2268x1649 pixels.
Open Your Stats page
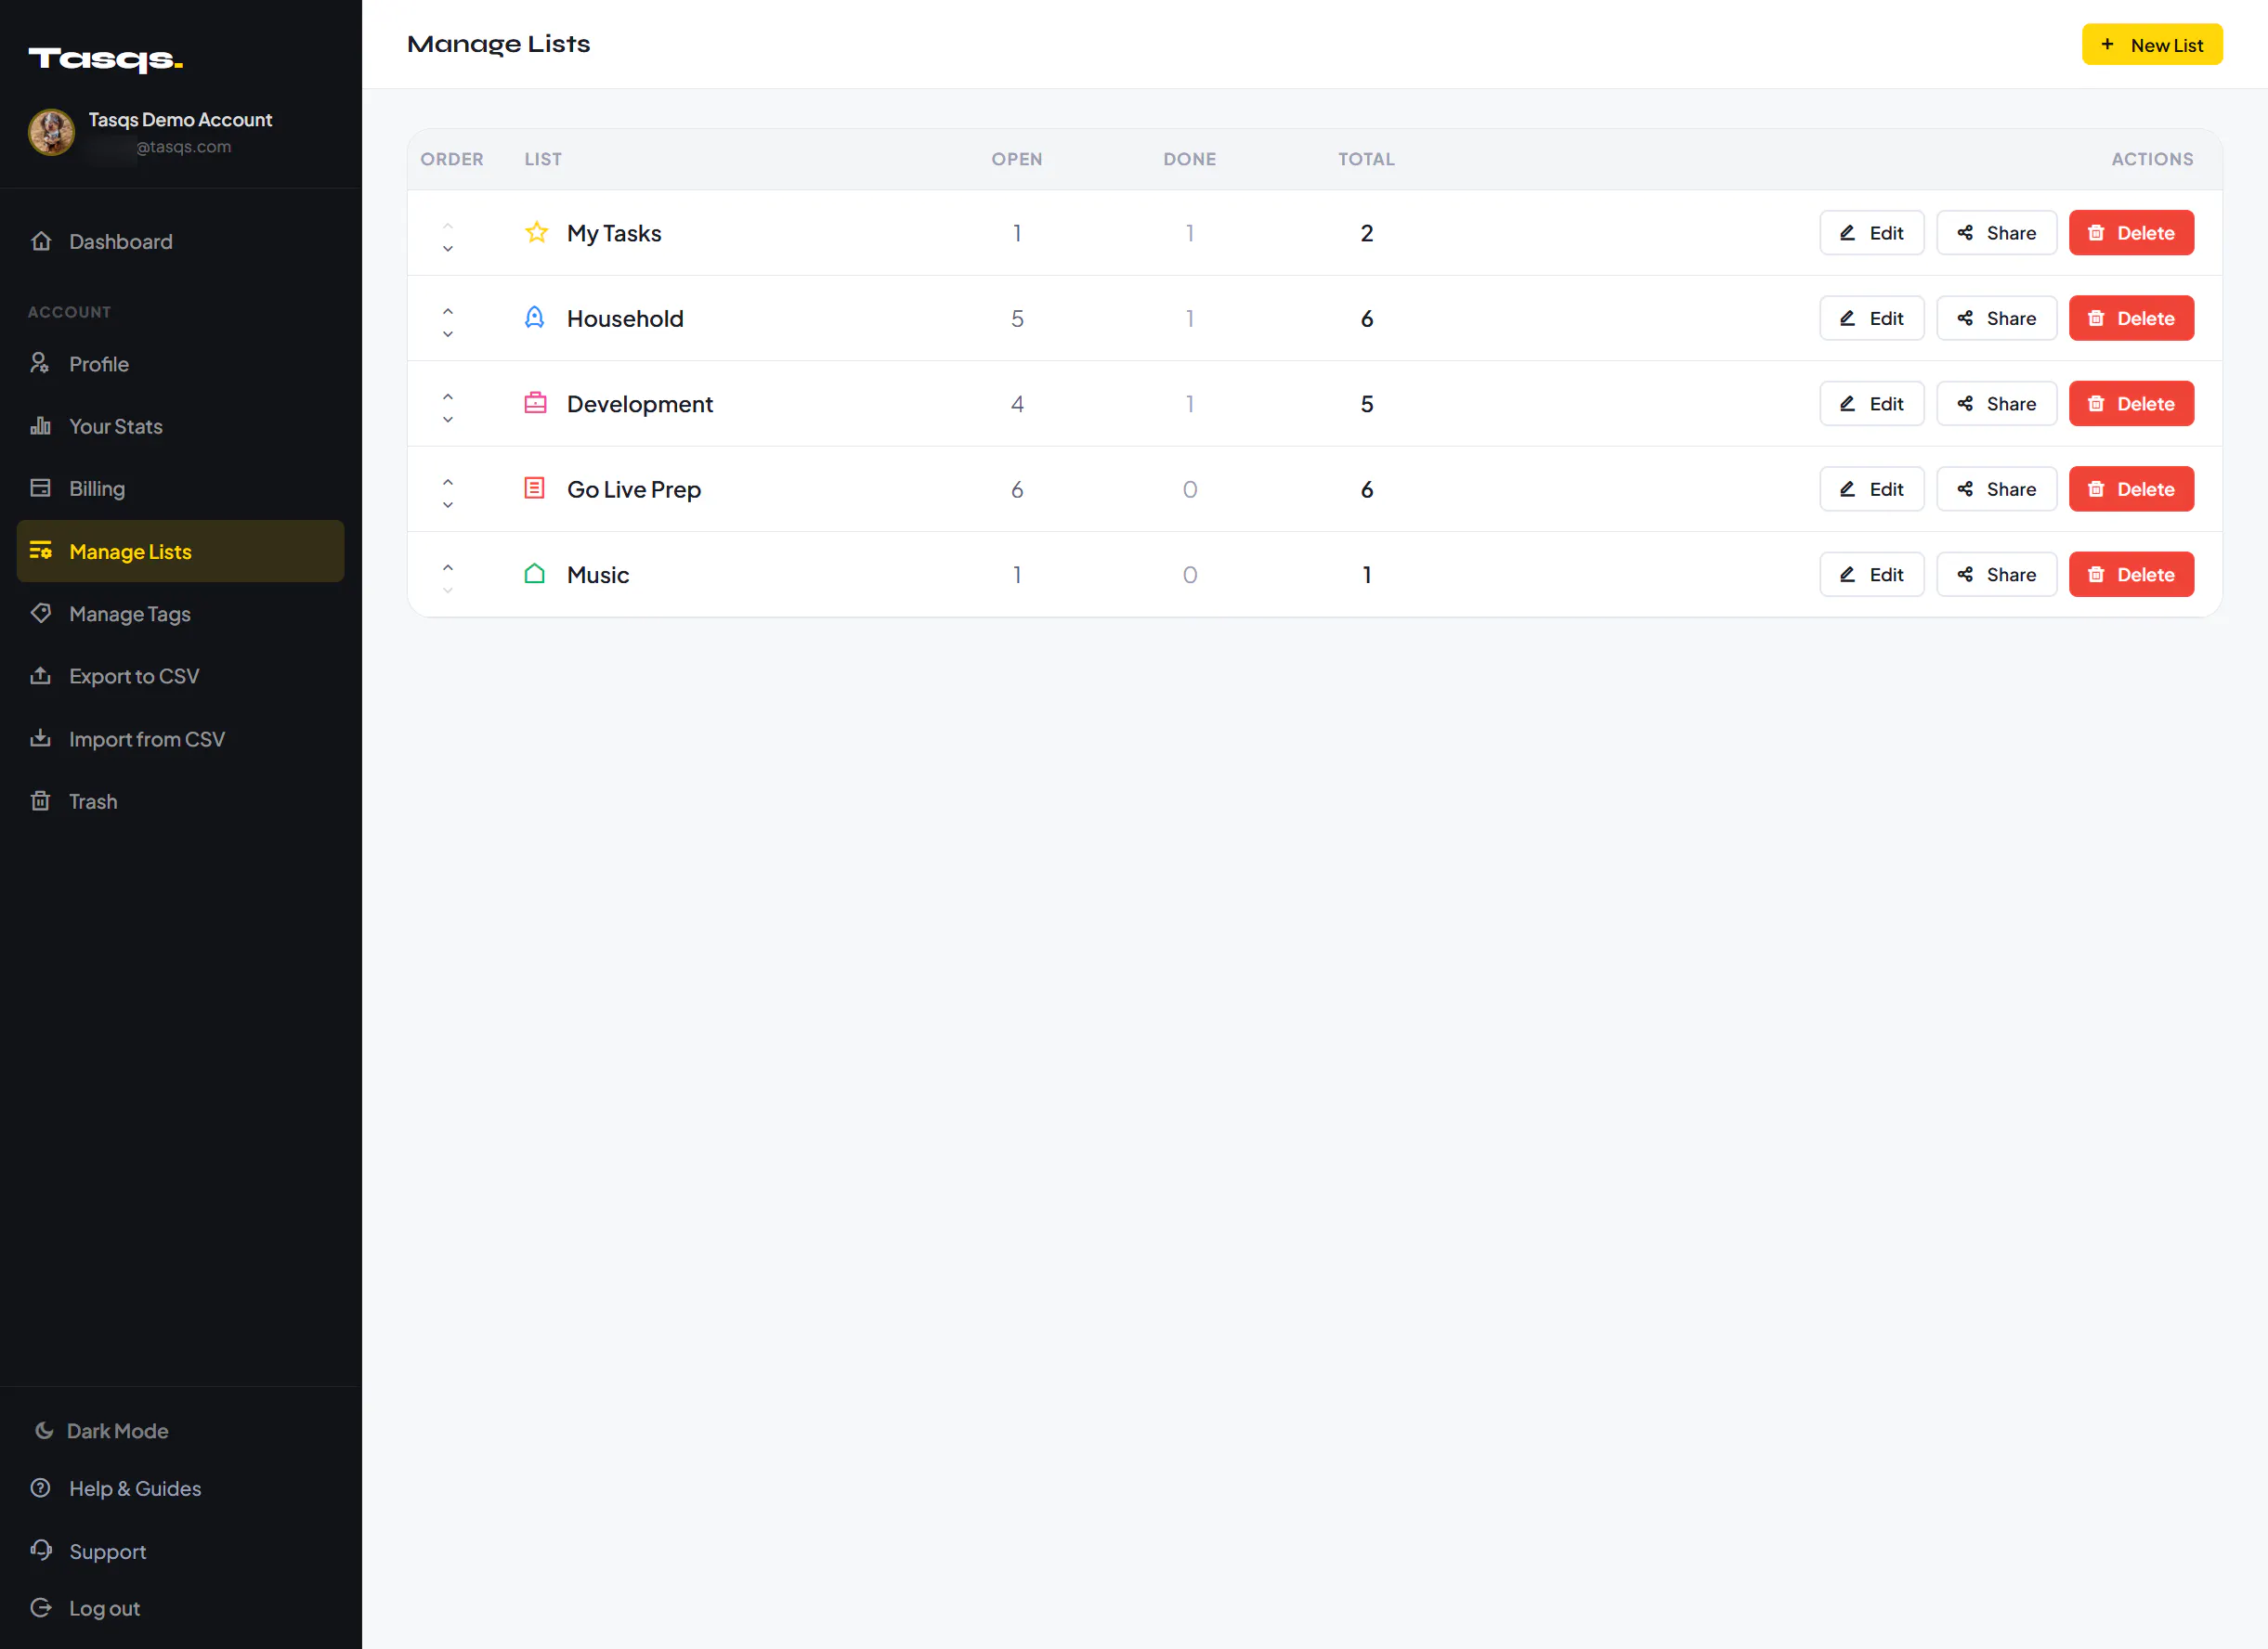pos(180,426)
